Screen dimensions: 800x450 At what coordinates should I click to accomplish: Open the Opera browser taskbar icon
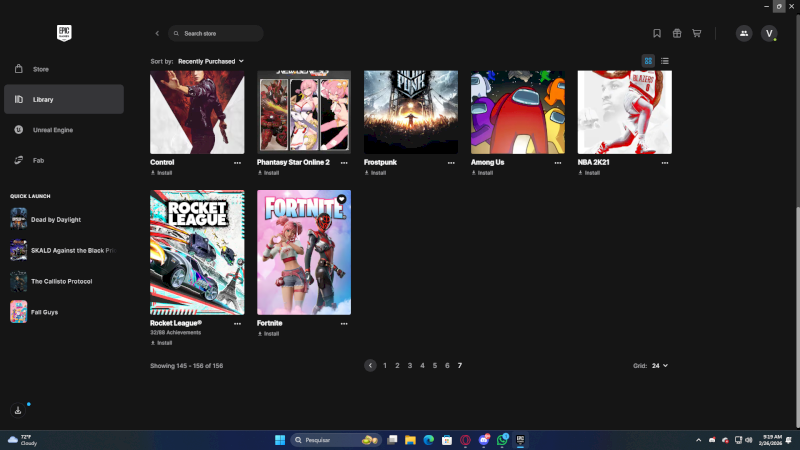click(x=465, y=440)
